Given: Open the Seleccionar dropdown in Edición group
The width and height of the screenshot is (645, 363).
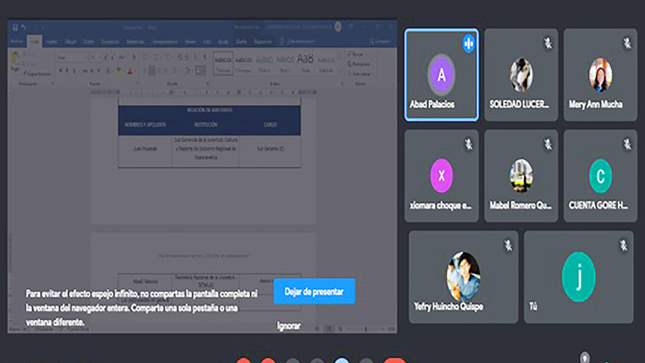Looking at the screenshot, I should click(359, 74).
